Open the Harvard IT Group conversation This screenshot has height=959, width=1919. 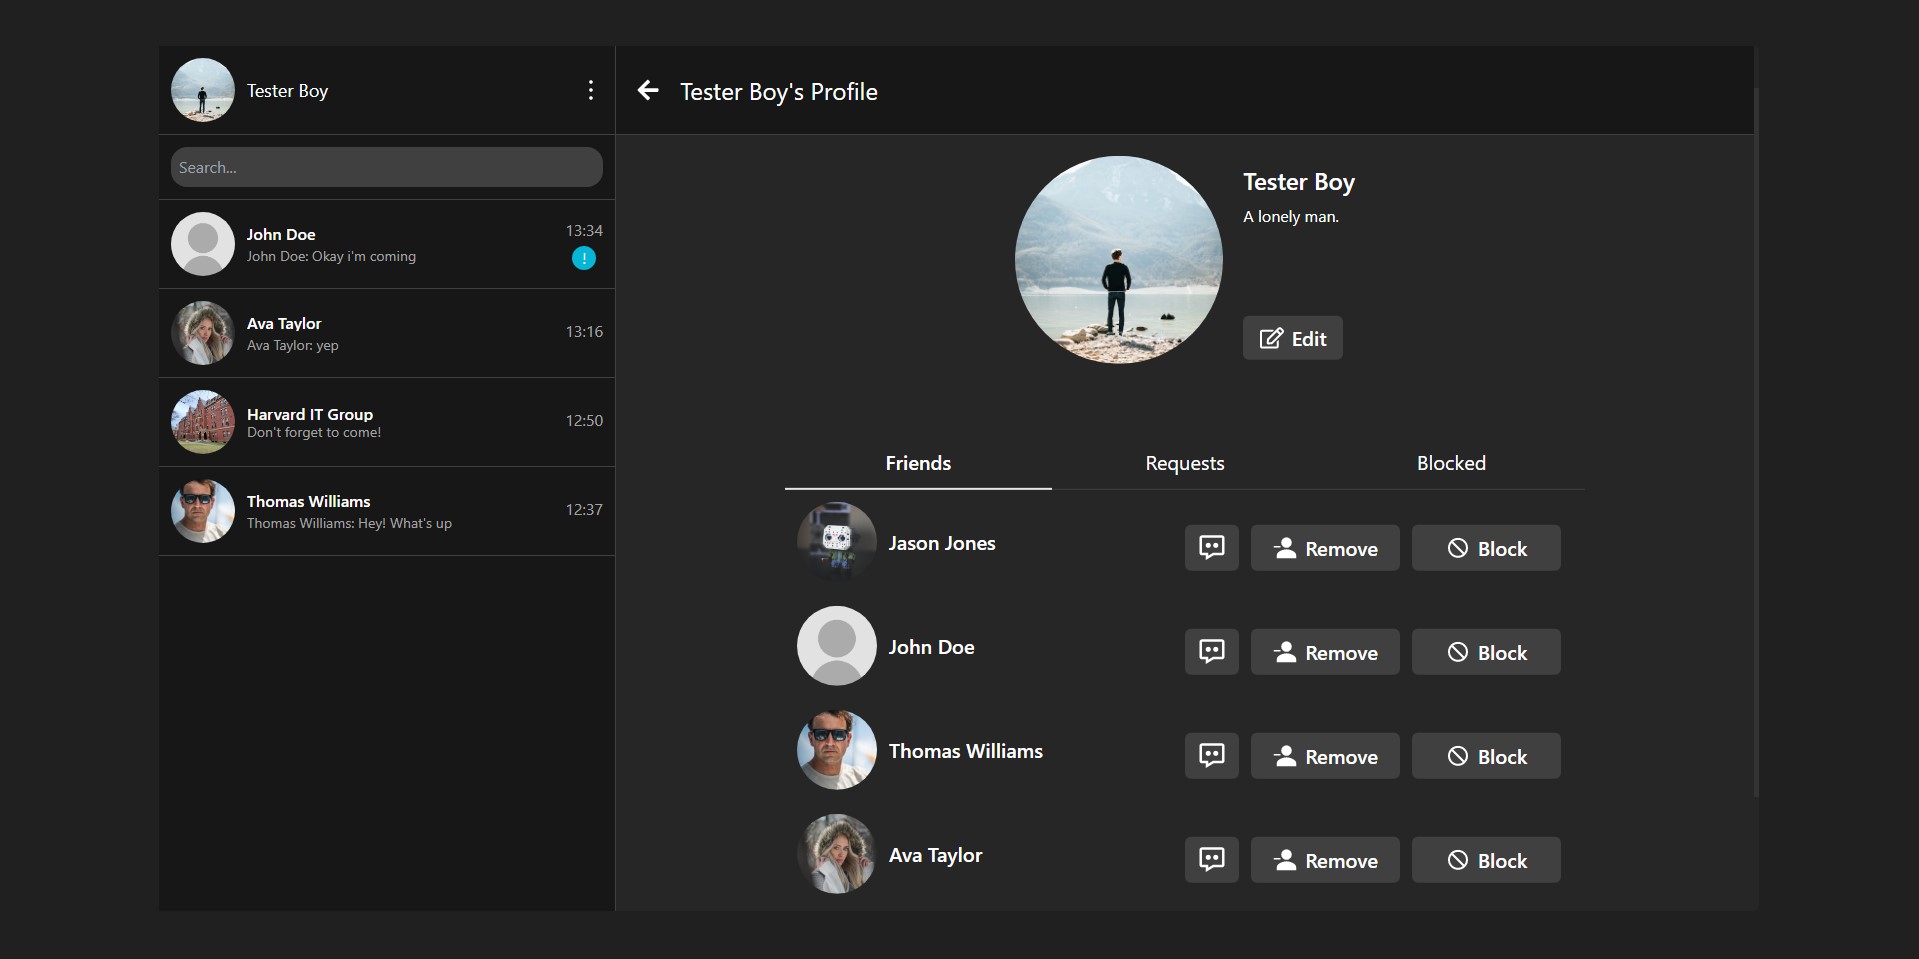click(387, 422)
